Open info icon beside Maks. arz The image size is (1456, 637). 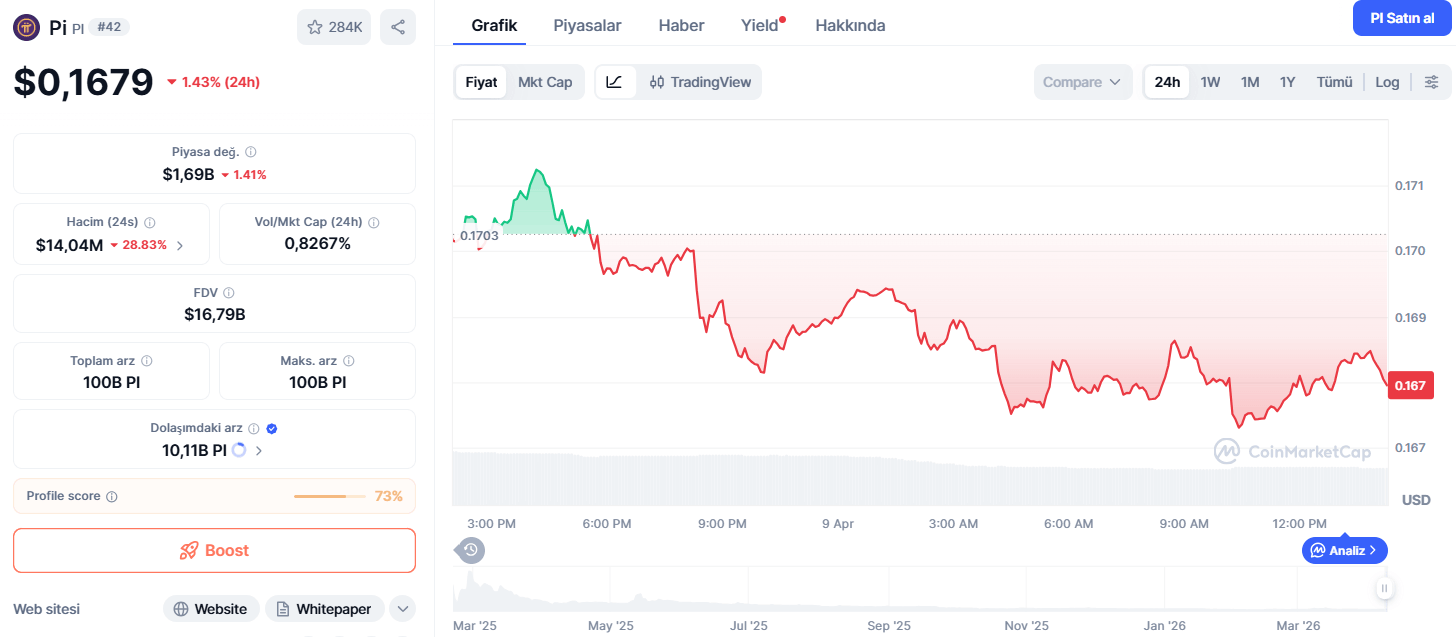coord(348,361)
